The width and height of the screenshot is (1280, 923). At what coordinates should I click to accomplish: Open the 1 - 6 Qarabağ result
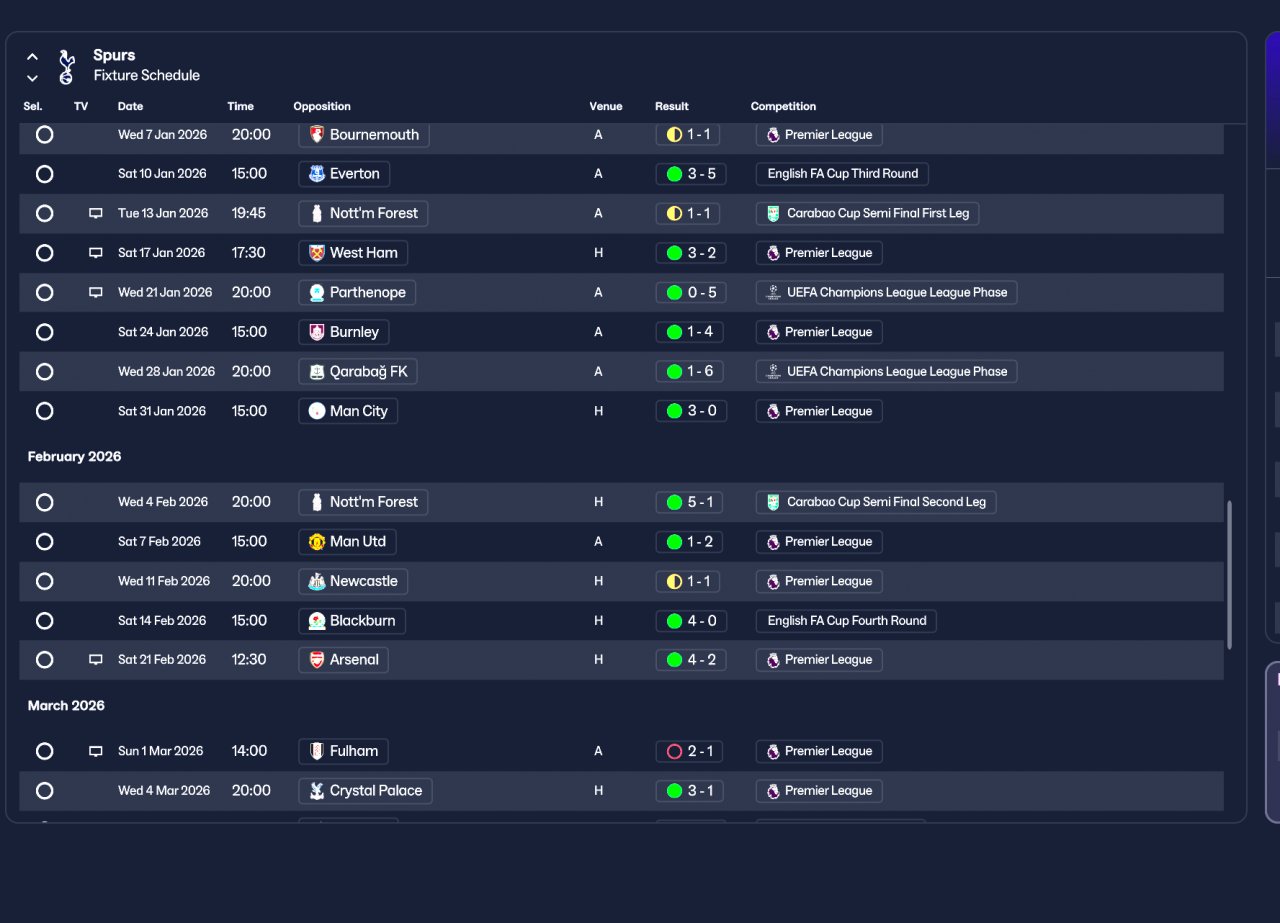tap(691, 372)
